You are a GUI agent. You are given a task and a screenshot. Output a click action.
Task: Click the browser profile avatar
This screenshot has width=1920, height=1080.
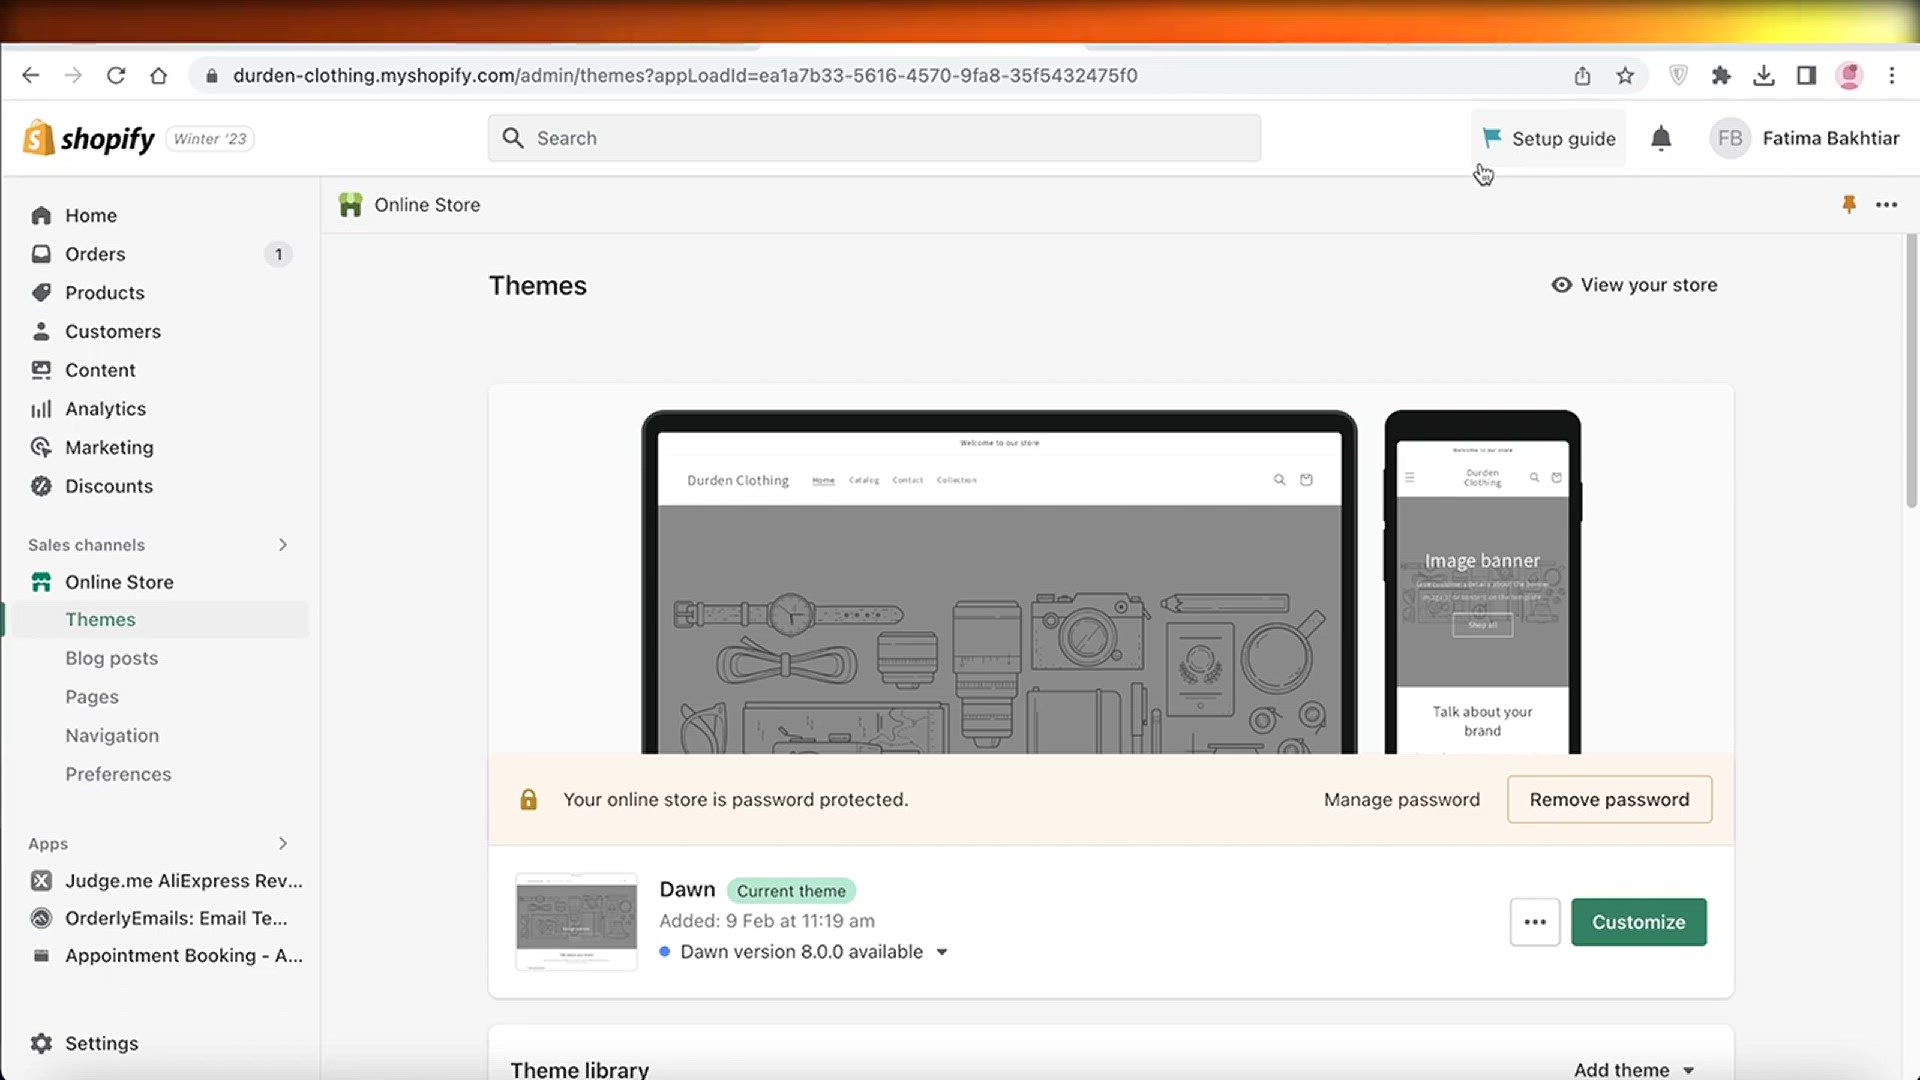tap(1849, 75)
